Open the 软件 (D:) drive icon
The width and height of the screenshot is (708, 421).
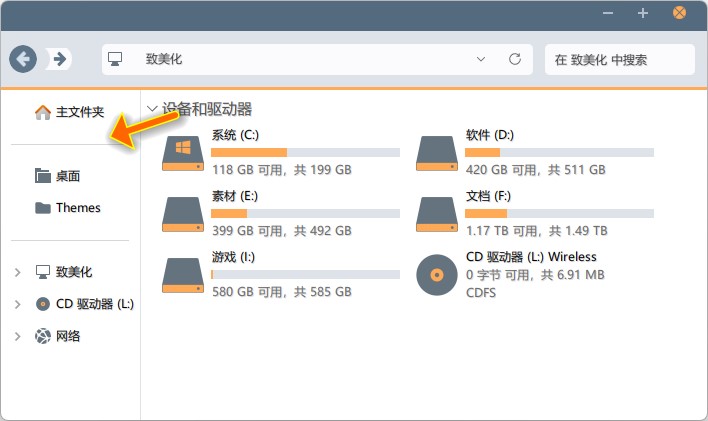(437, 152)
